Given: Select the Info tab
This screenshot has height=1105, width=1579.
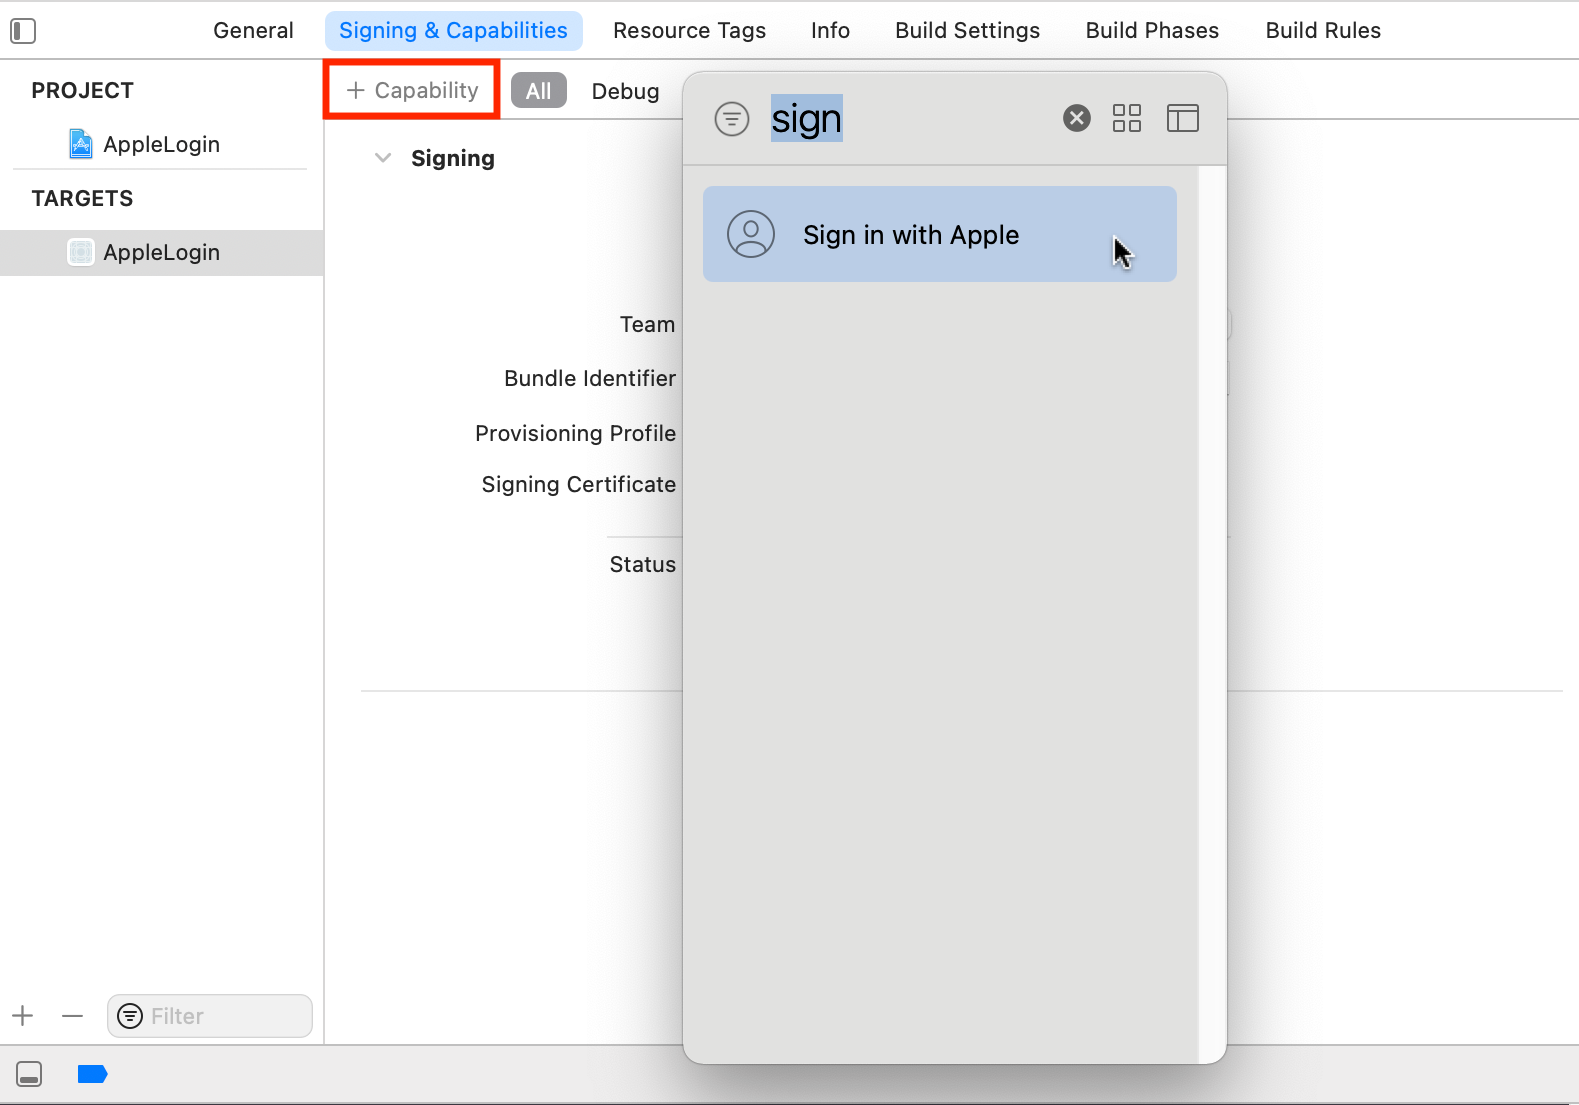Looking at the screenshot, I should click(x=830, y=31).
